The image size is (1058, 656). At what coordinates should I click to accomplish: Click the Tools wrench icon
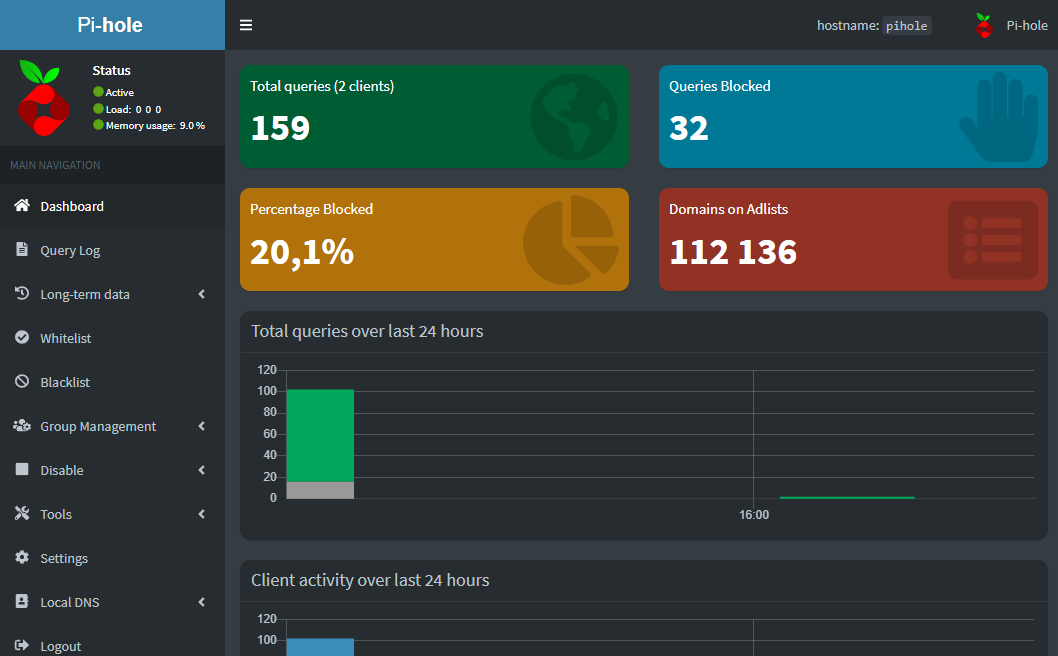22,513
